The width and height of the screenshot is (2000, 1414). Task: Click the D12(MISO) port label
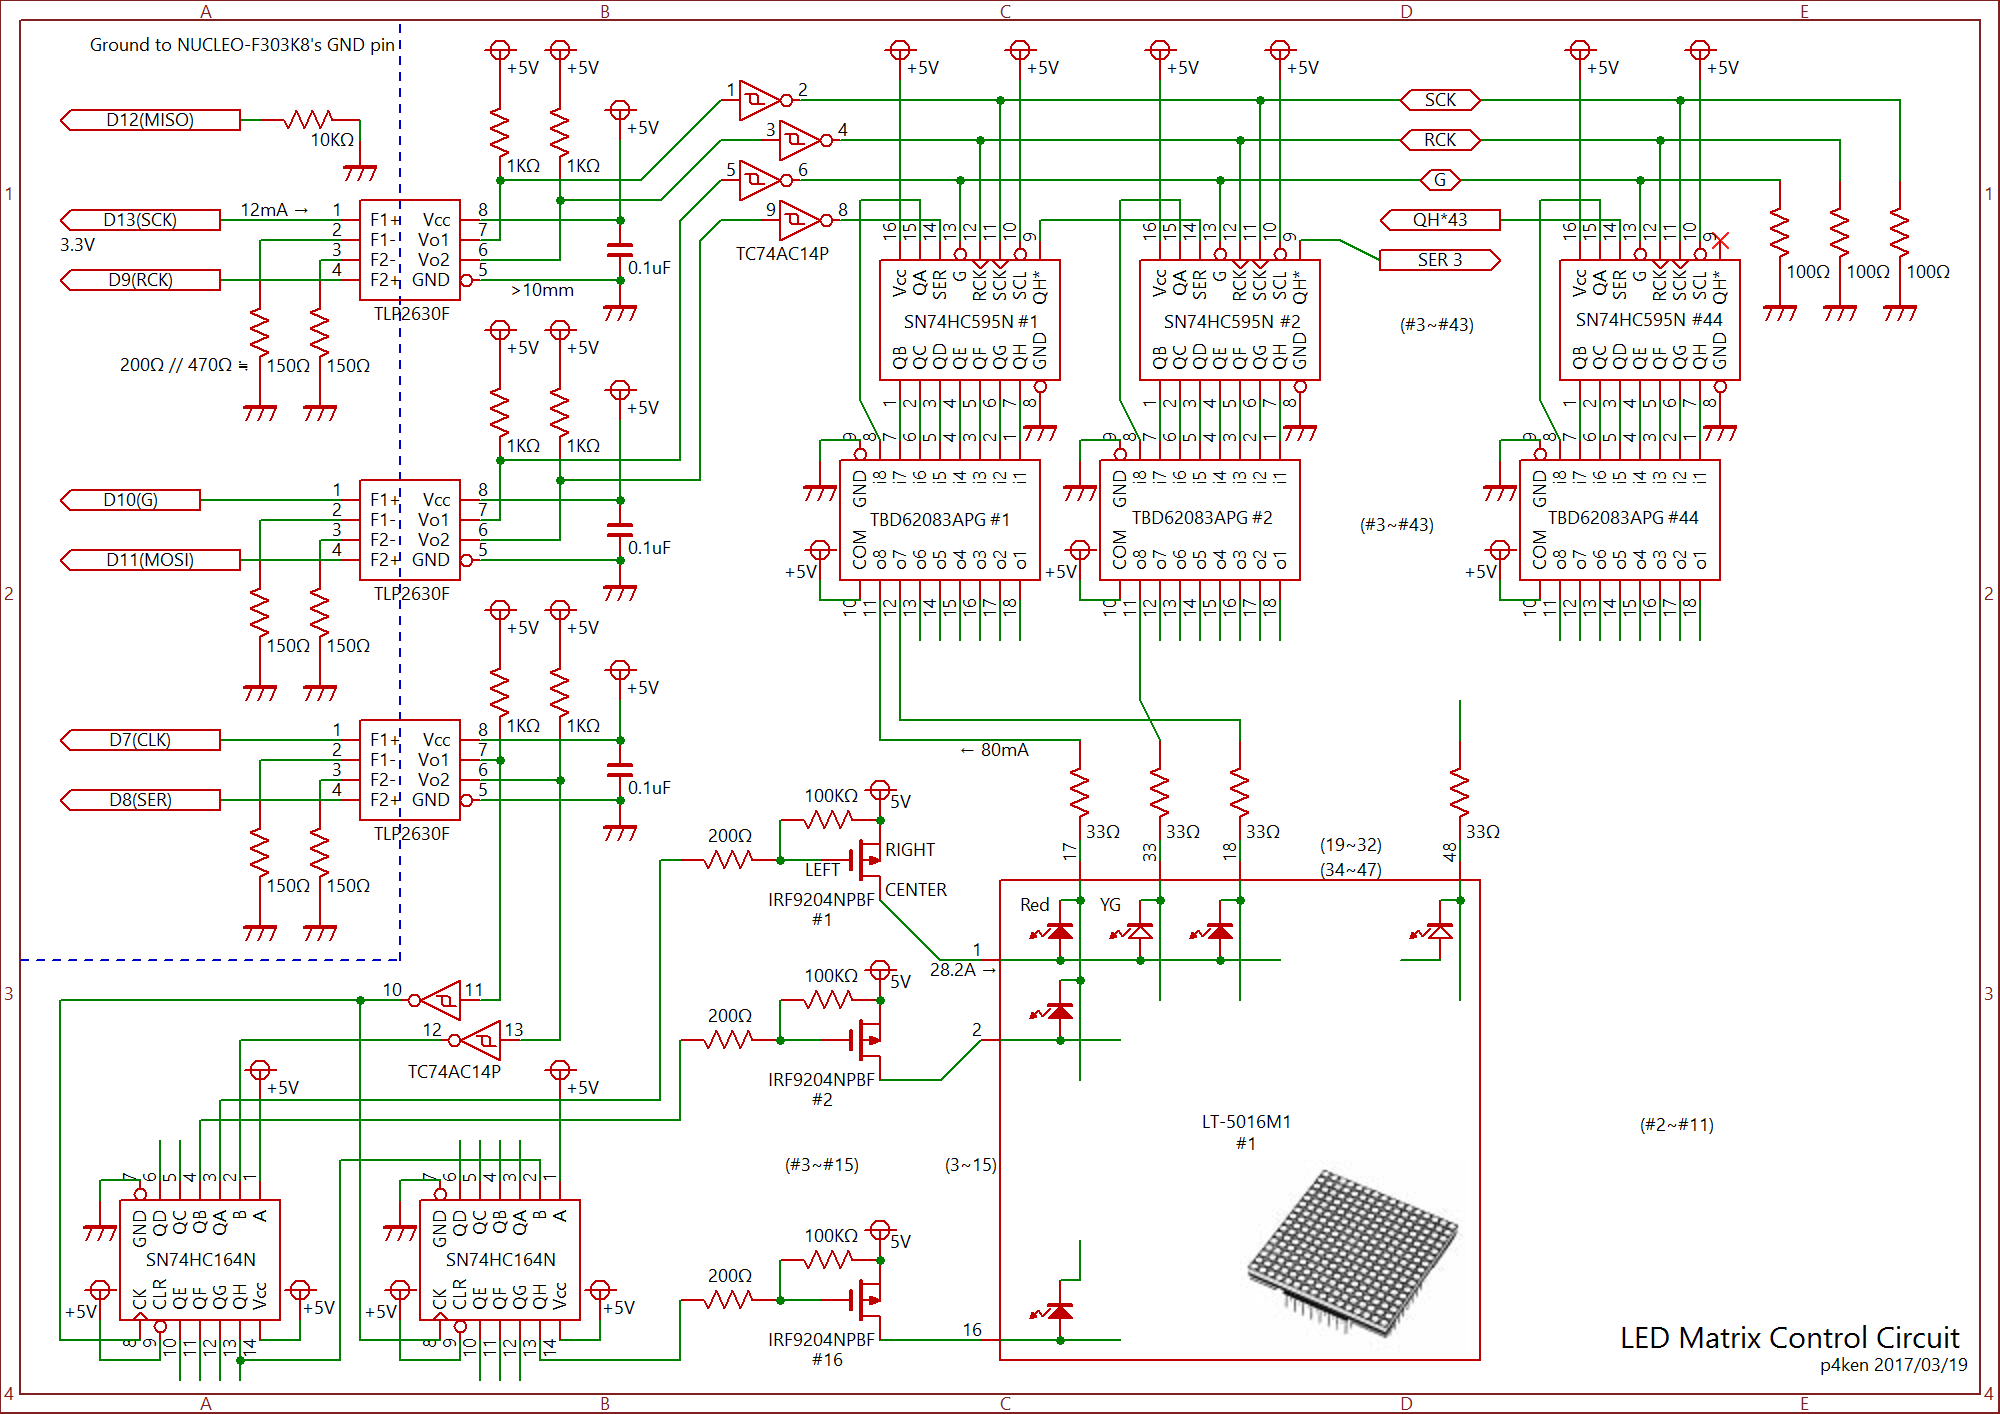click(150, 120)
